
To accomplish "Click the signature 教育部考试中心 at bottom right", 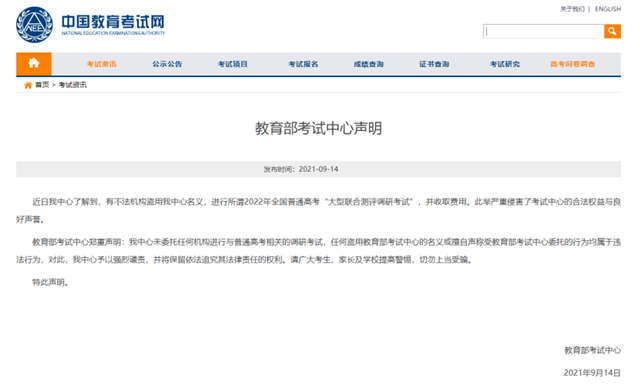I will pos(593,350).
